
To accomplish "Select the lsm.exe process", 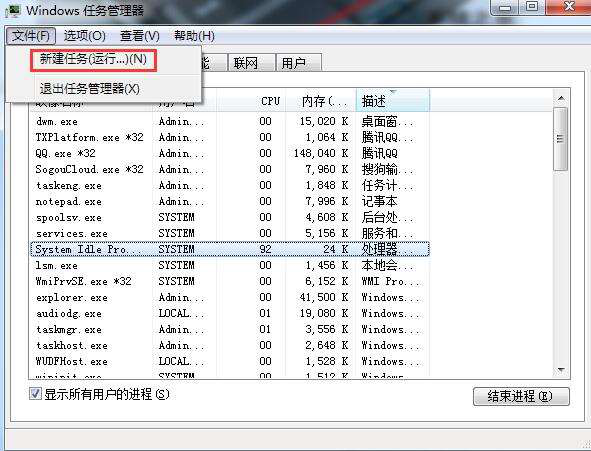I will coord(230,266).
